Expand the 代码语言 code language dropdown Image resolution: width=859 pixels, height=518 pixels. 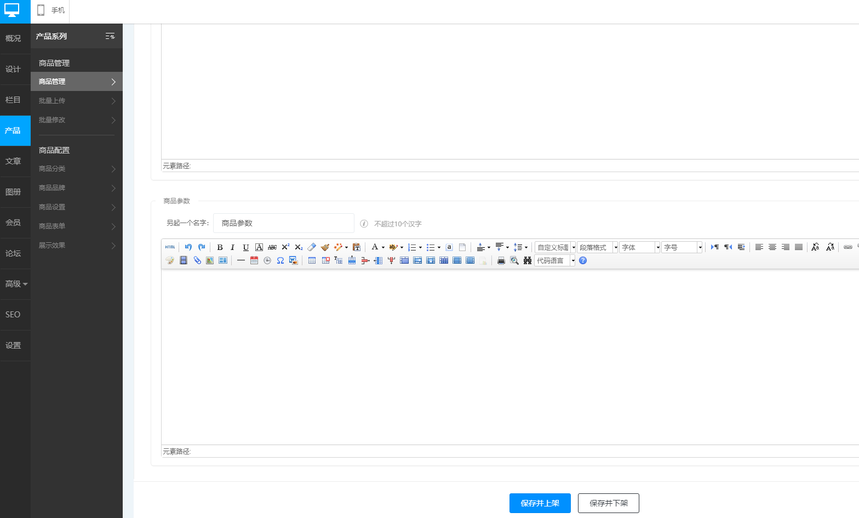coord(555,261)
